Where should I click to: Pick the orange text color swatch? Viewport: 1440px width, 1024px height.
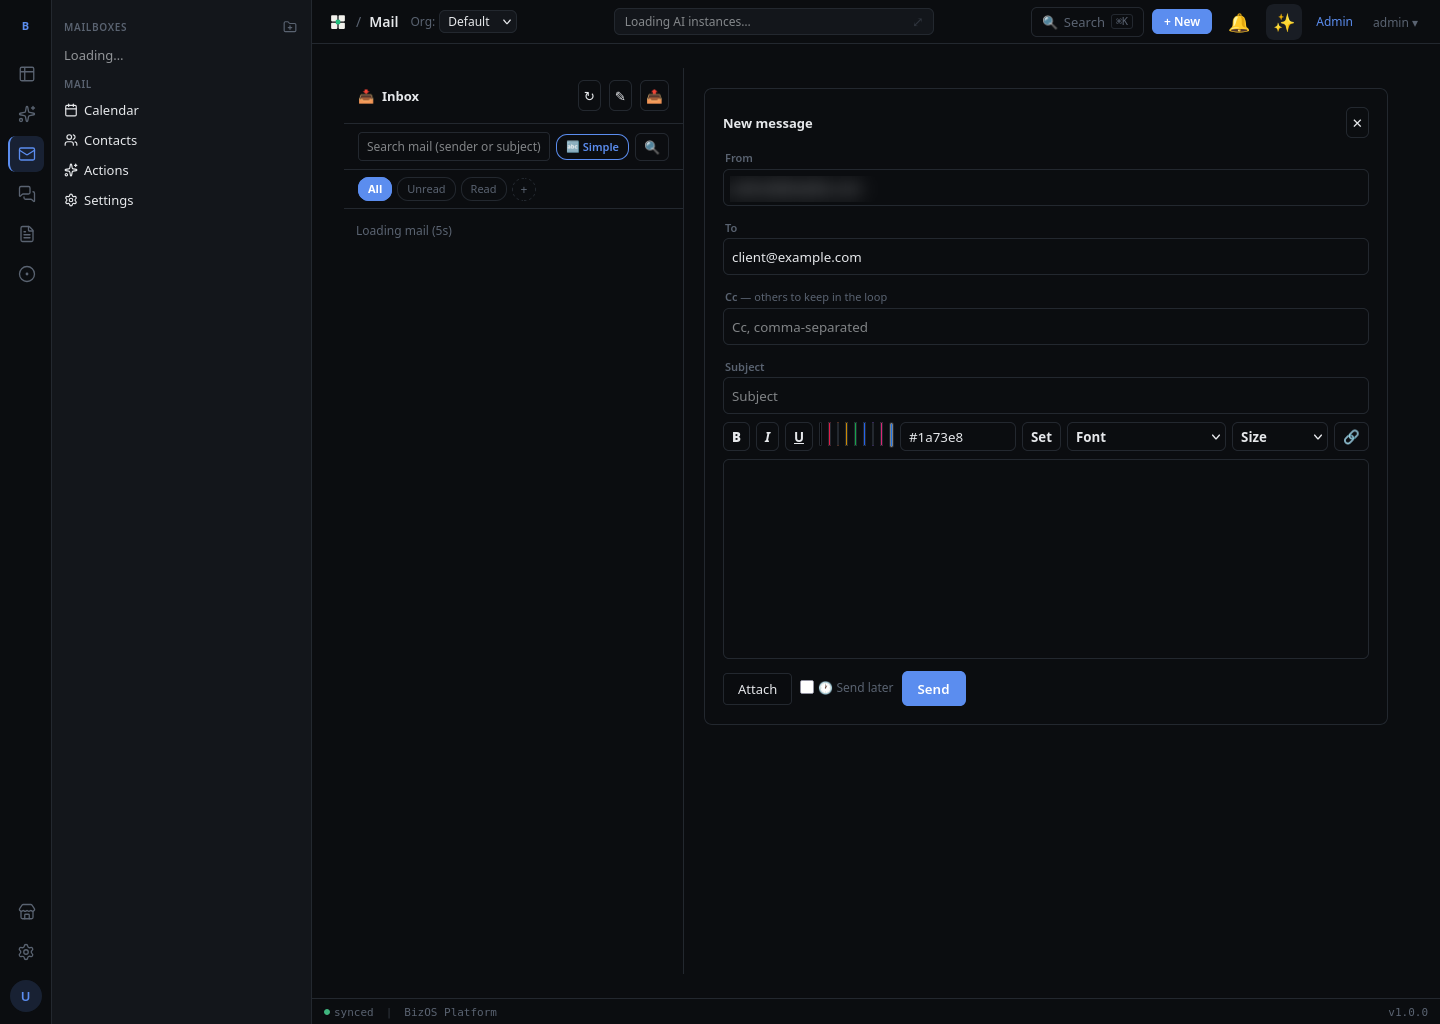846,434
